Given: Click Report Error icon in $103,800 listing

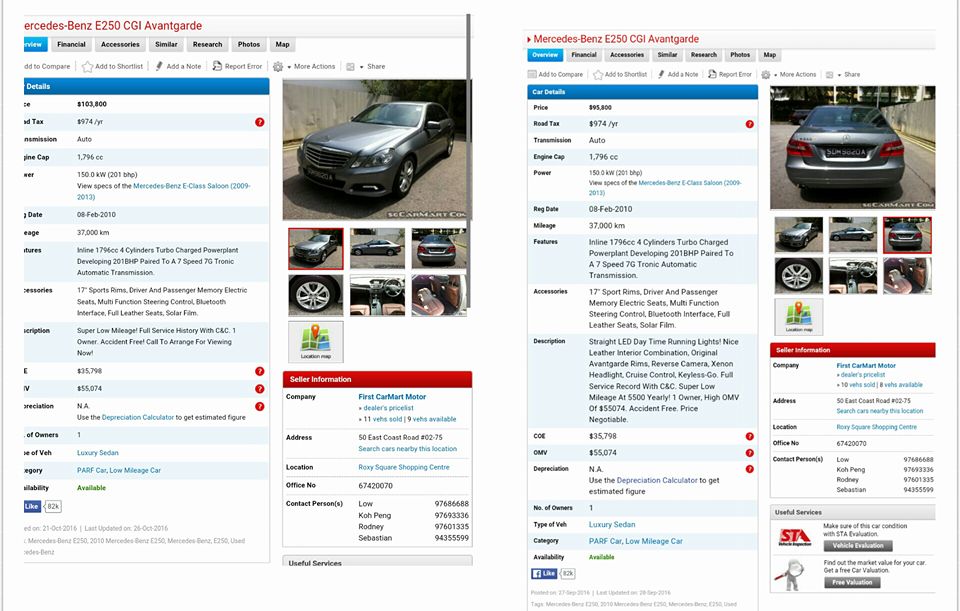Looking at the screenshot, I should click(x=217, y=66).
